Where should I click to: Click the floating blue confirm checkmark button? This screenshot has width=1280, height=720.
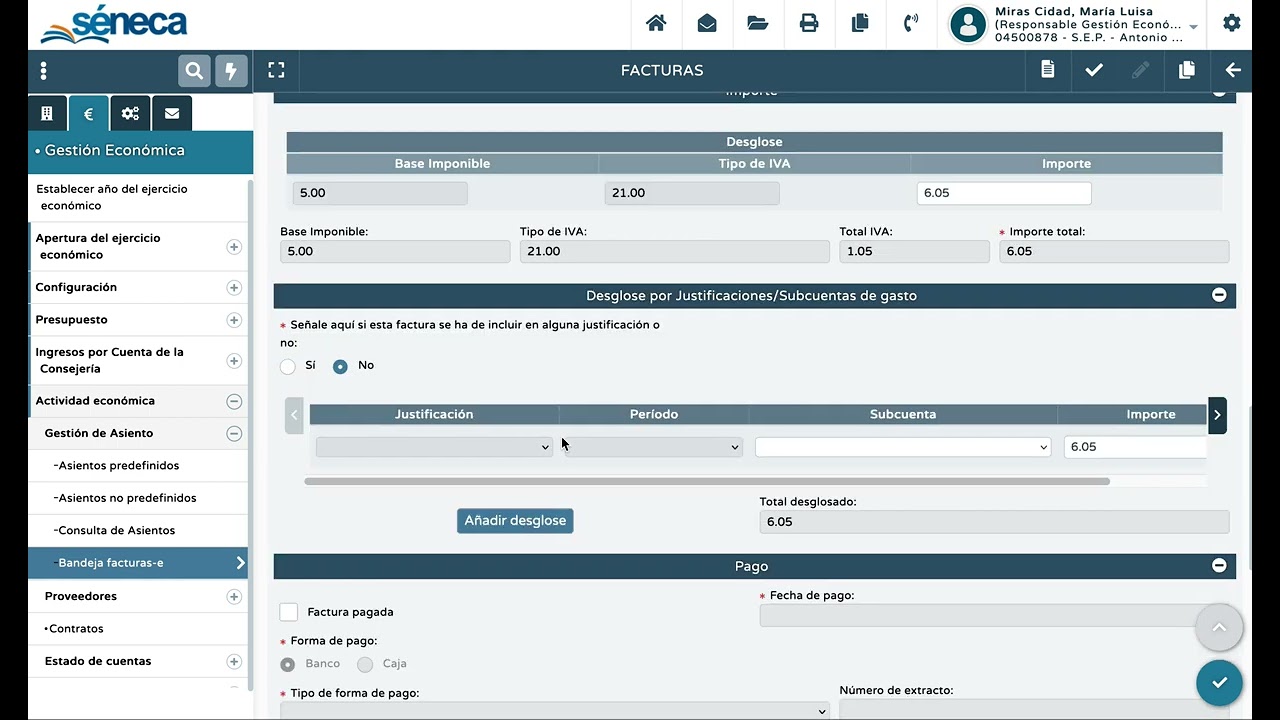click(1219, 683)
